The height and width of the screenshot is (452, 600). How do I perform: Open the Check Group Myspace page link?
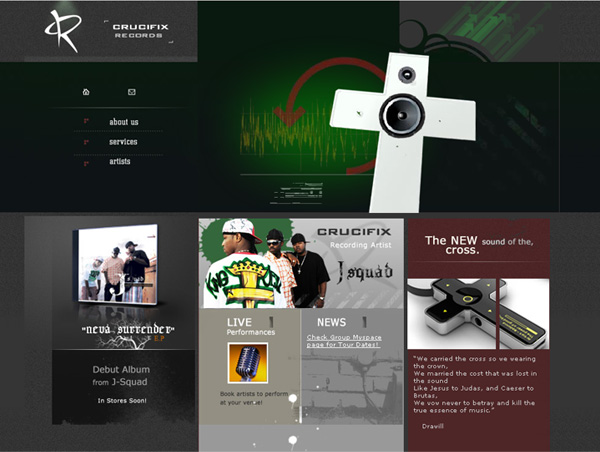point(344,341)
